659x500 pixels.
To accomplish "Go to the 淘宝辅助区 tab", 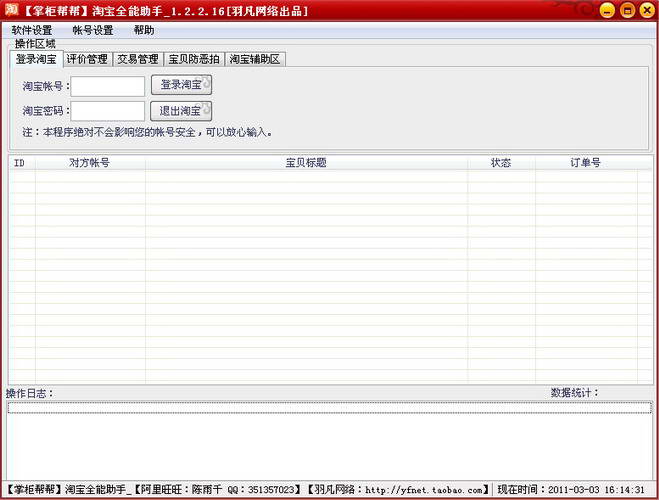I will (x=255, y=59).
